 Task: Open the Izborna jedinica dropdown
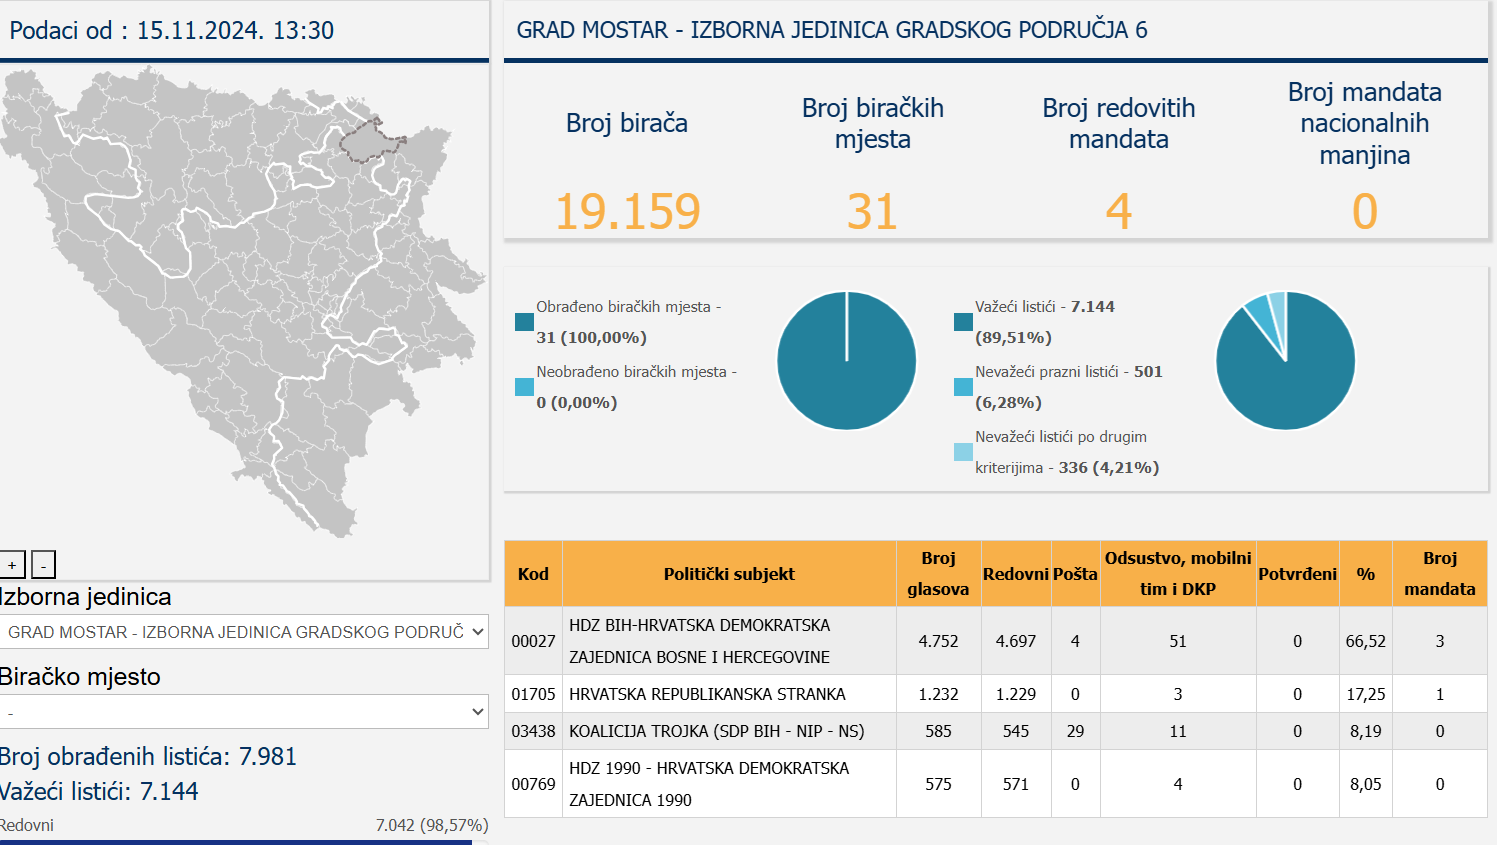click(x=244, y=632)
